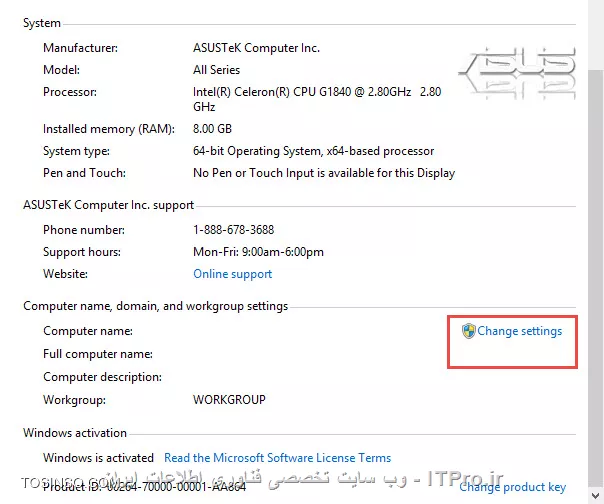Read the Microsoft Software License Terms
604x504 pixels.
click(x=277, y=458)
